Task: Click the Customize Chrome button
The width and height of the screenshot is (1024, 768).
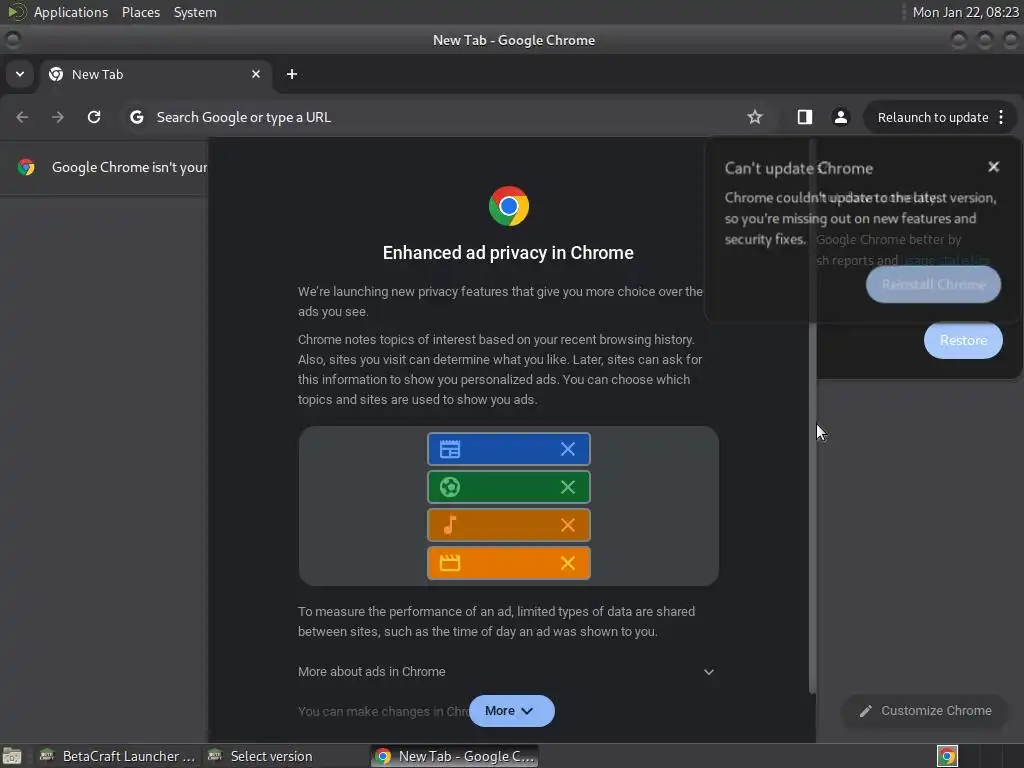Action: click(x=925, y=711)
